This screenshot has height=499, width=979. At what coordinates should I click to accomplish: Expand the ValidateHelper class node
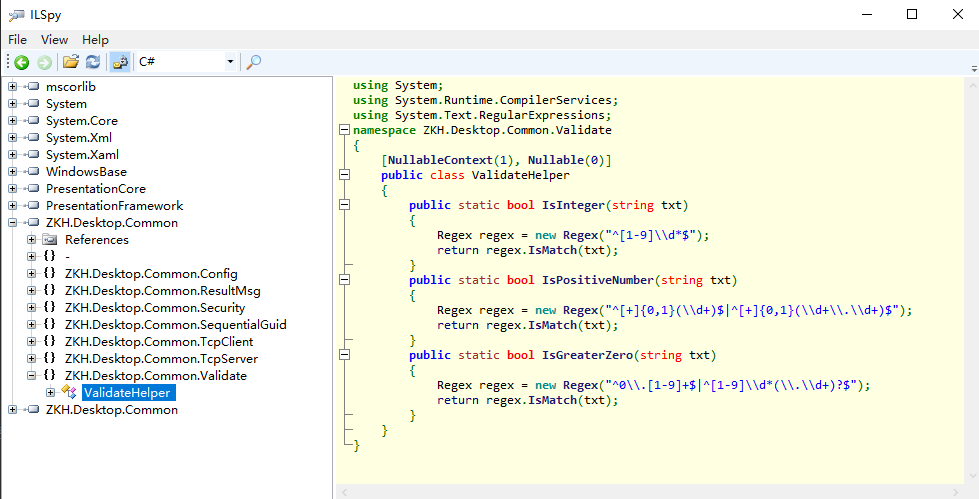coord(51,392)
